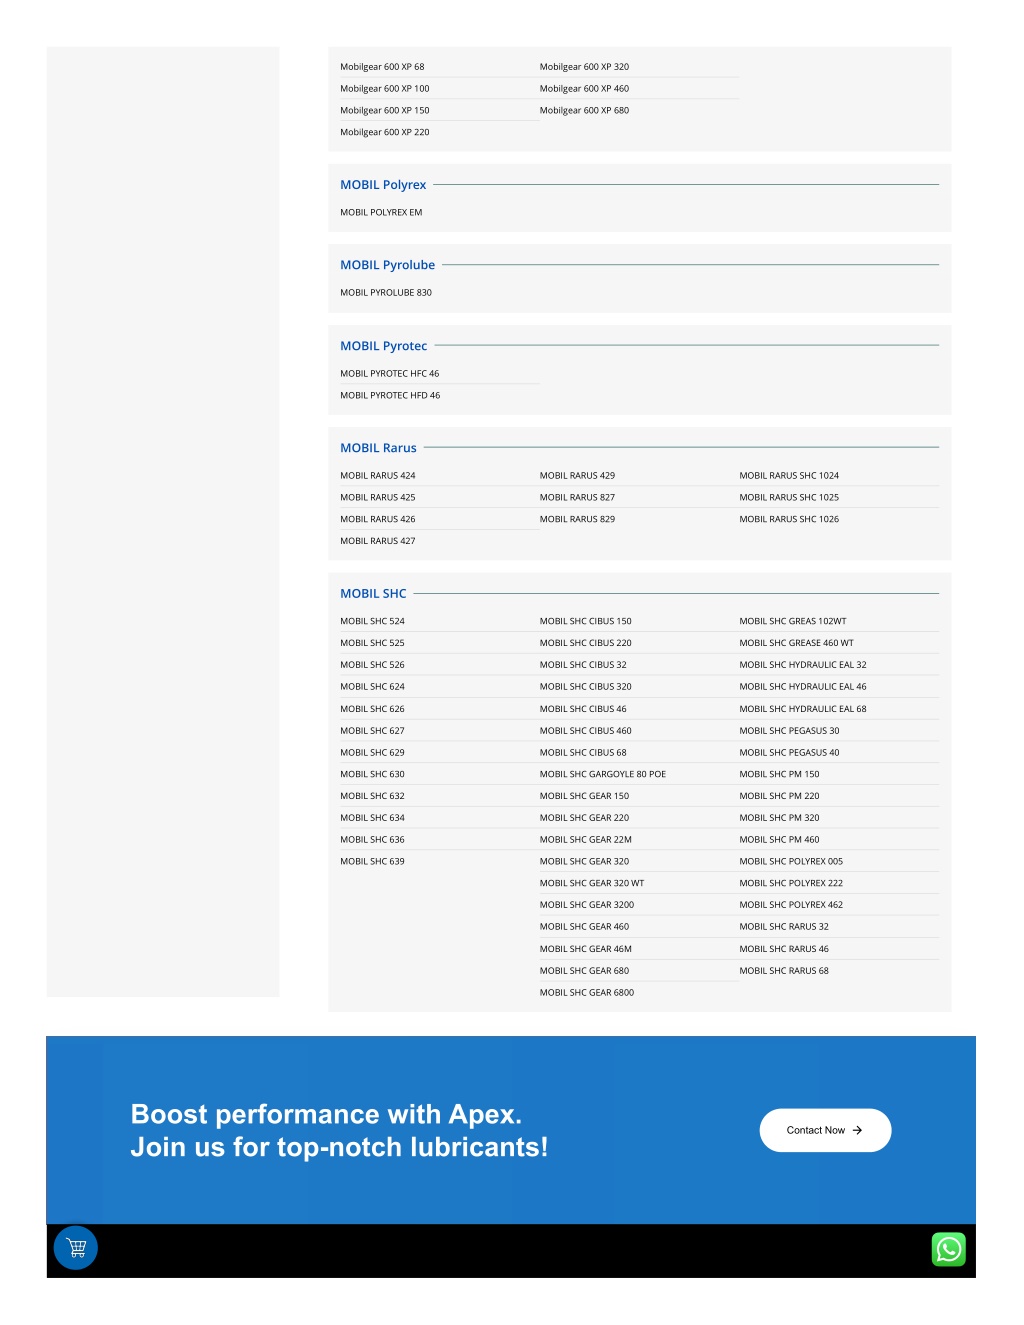View MOBIL SHC GEAR 320 WT
Image resolution: width=1024 pixels, height=1325 pixels.
point(592,884)
